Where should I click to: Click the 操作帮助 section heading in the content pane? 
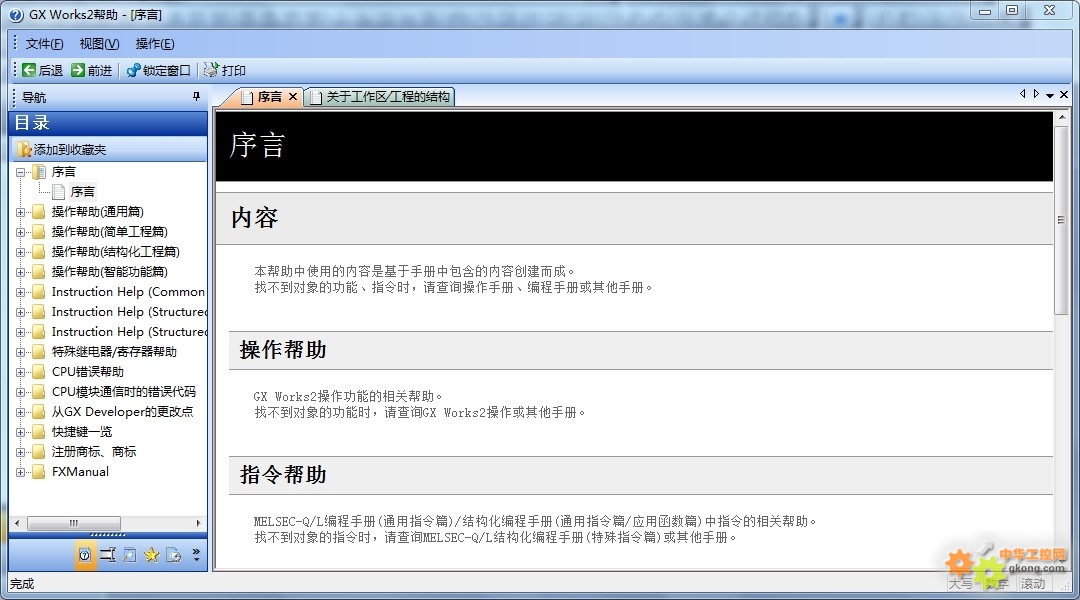[x=283, y=350]
